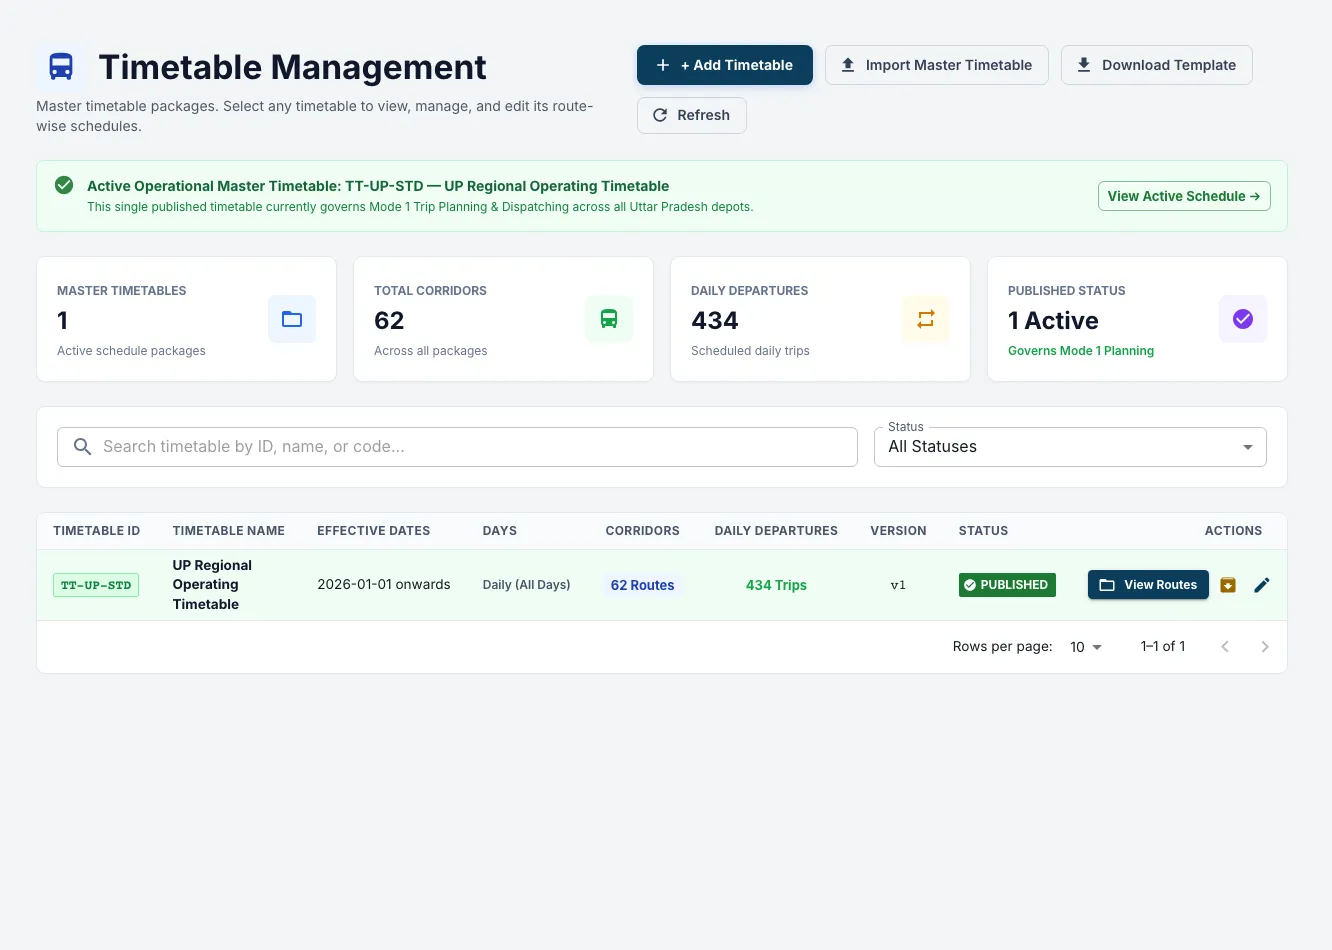Open View Active Schedule link

pyautogui.click(x=1184, y=196)
